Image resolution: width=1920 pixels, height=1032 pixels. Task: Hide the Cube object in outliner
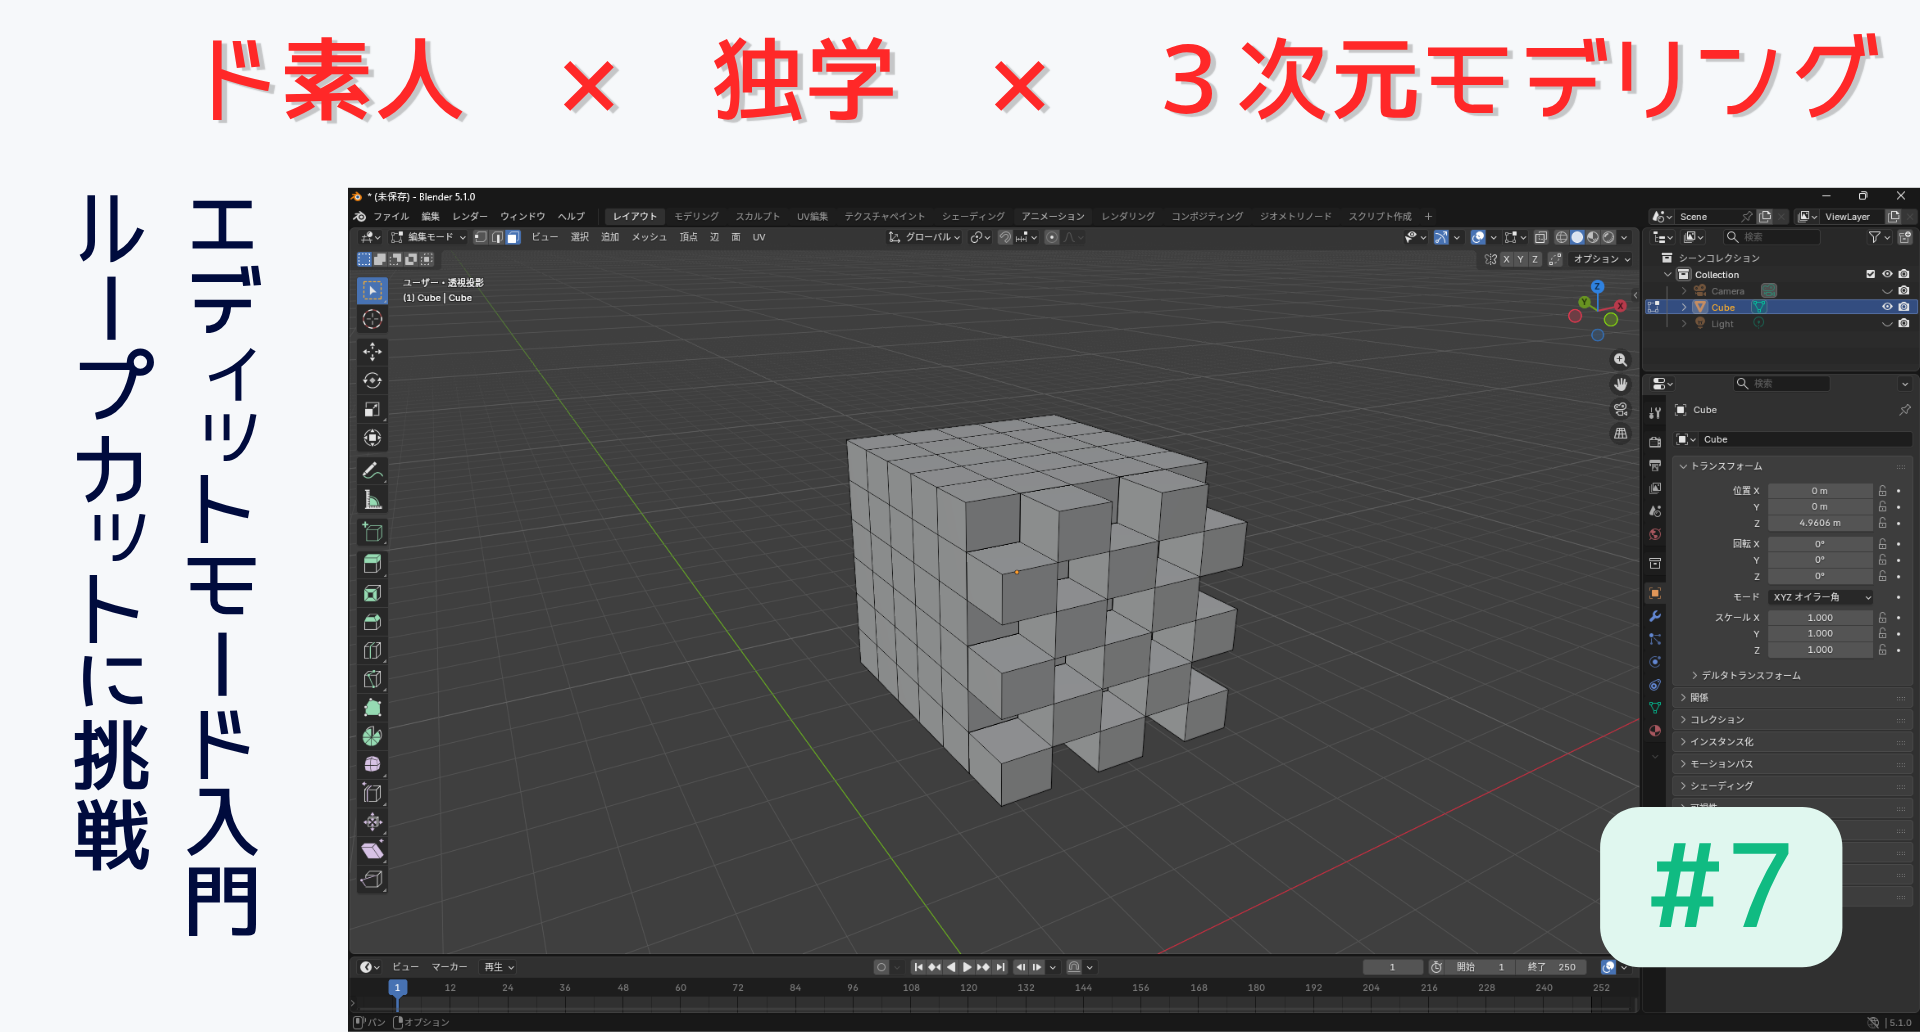tap(1887, 307)
